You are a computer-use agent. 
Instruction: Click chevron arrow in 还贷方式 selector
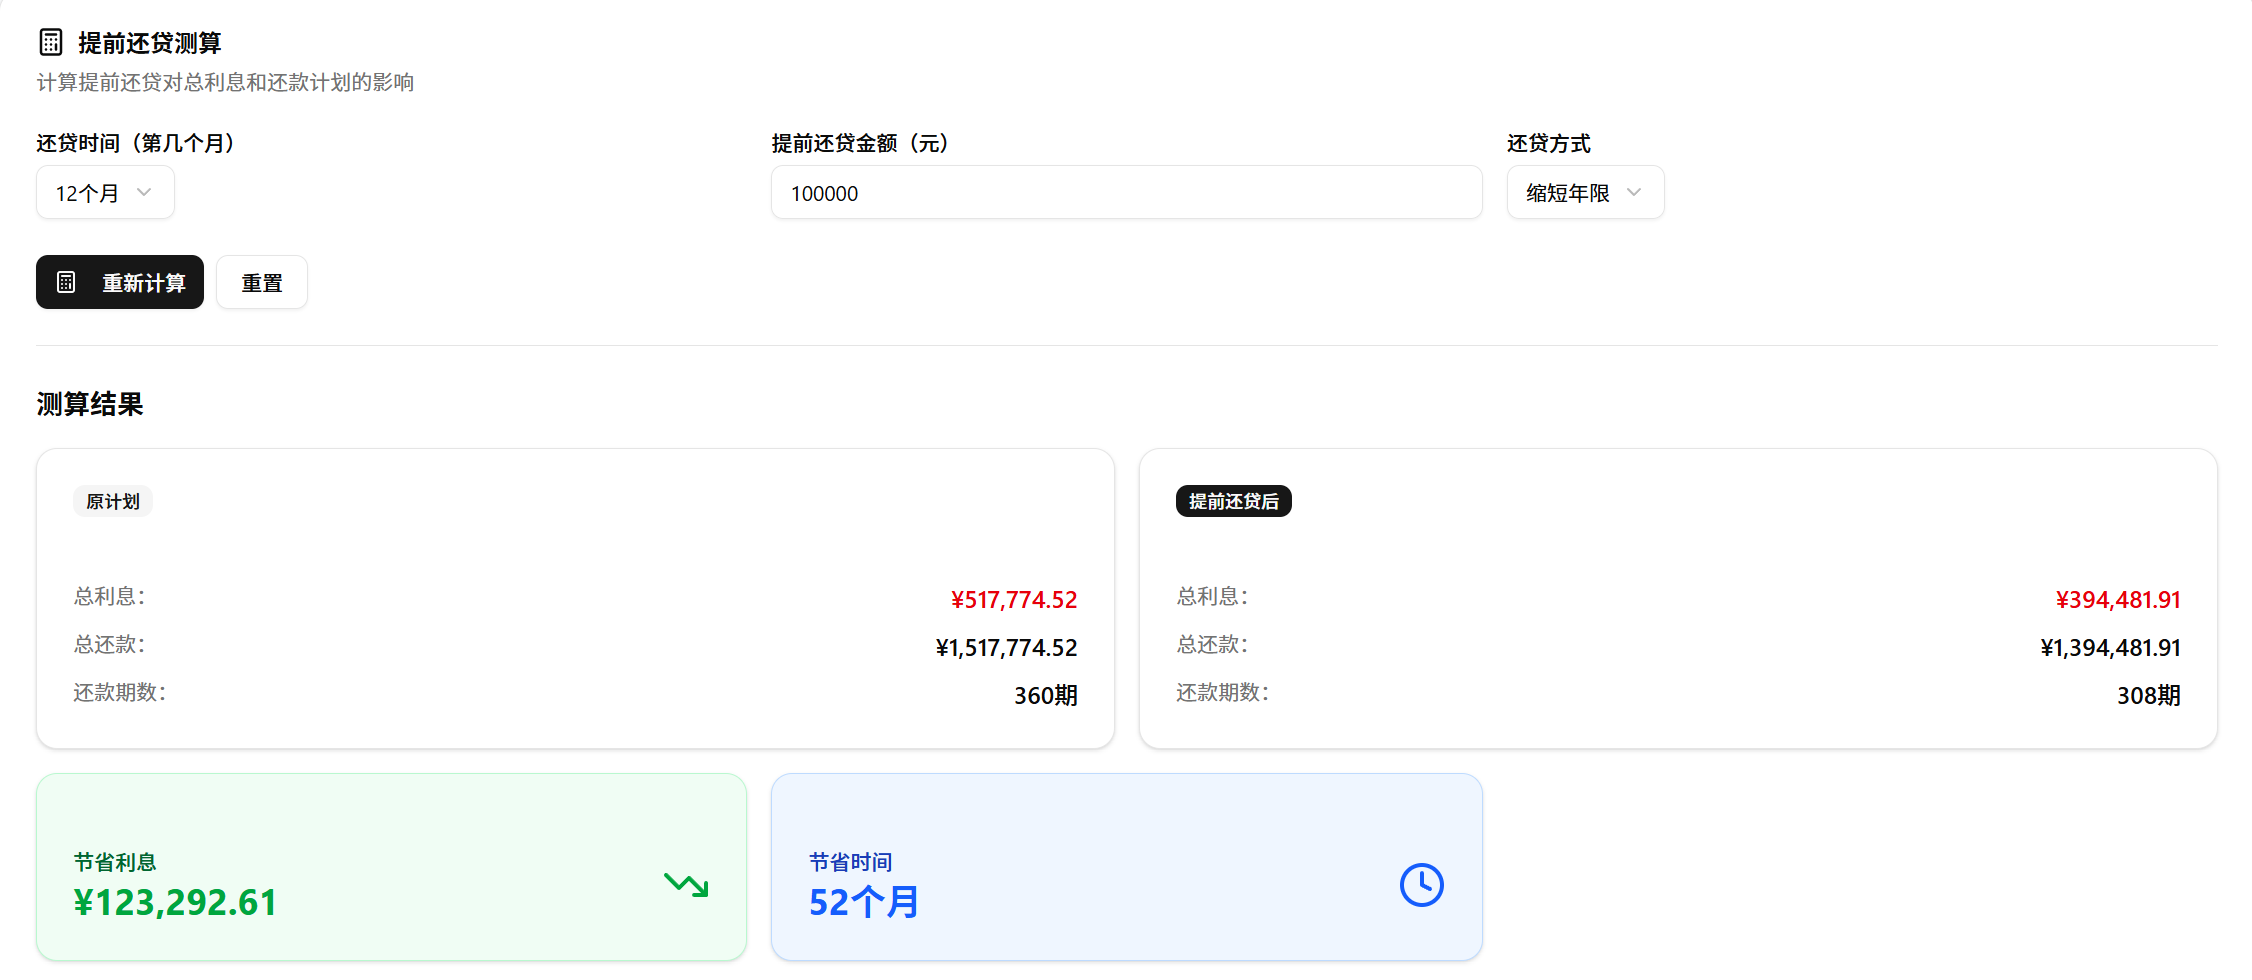click(x=1634, y=192)
